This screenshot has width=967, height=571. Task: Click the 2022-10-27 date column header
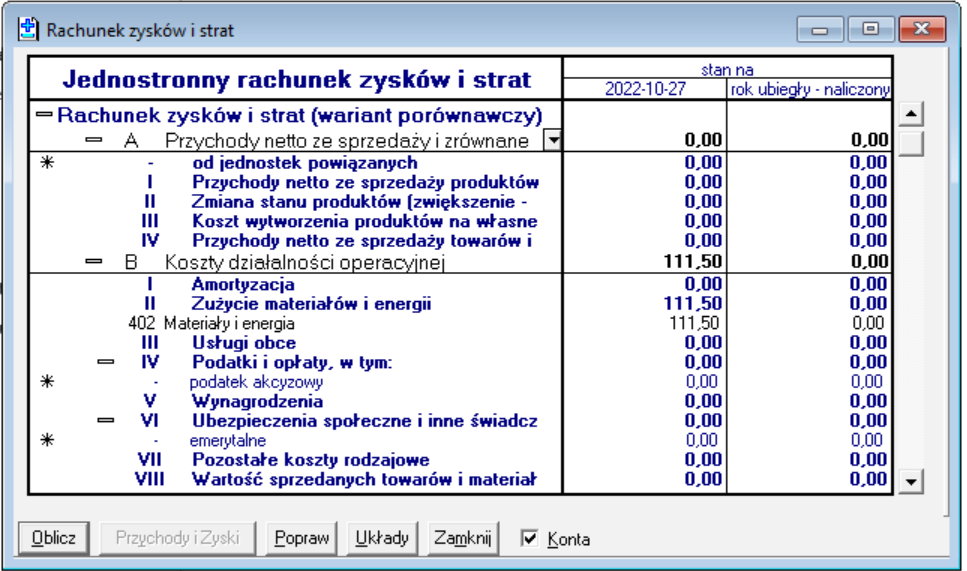[643, 90]
